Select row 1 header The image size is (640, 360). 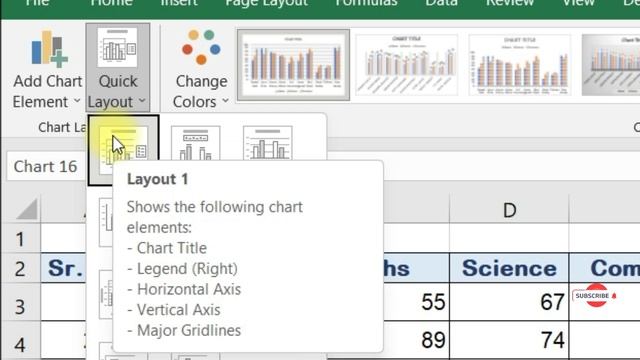[x=20, y=238]
